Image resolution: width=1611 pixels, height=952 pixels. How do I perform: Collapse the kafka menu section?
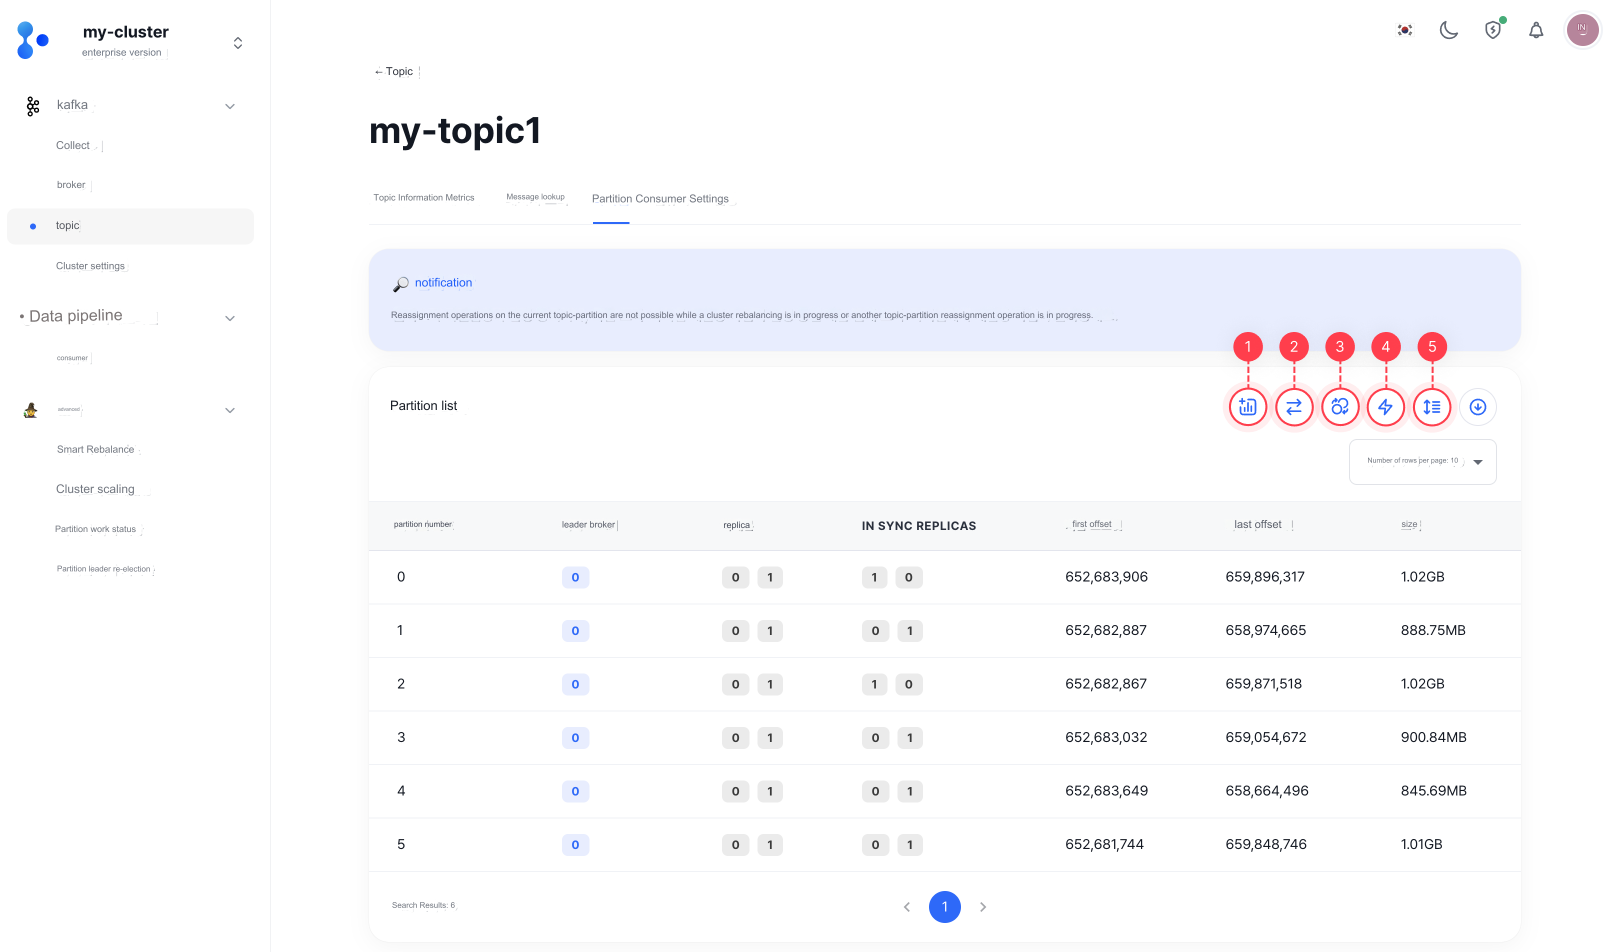230,106
